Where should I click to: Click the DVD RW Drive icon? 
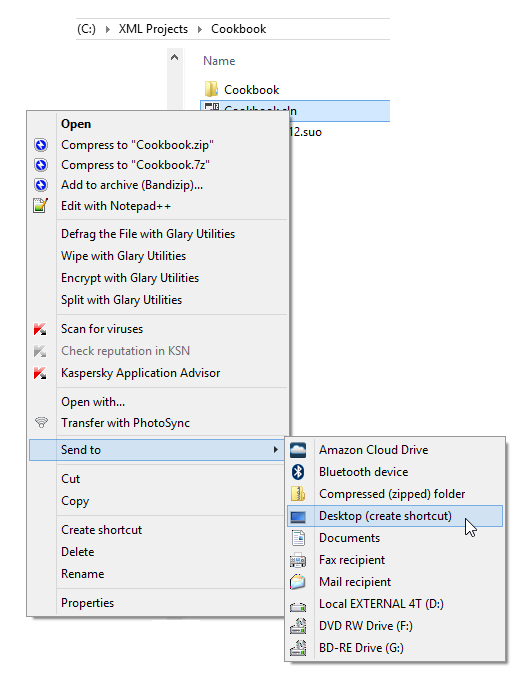click(x=298, y=626)
